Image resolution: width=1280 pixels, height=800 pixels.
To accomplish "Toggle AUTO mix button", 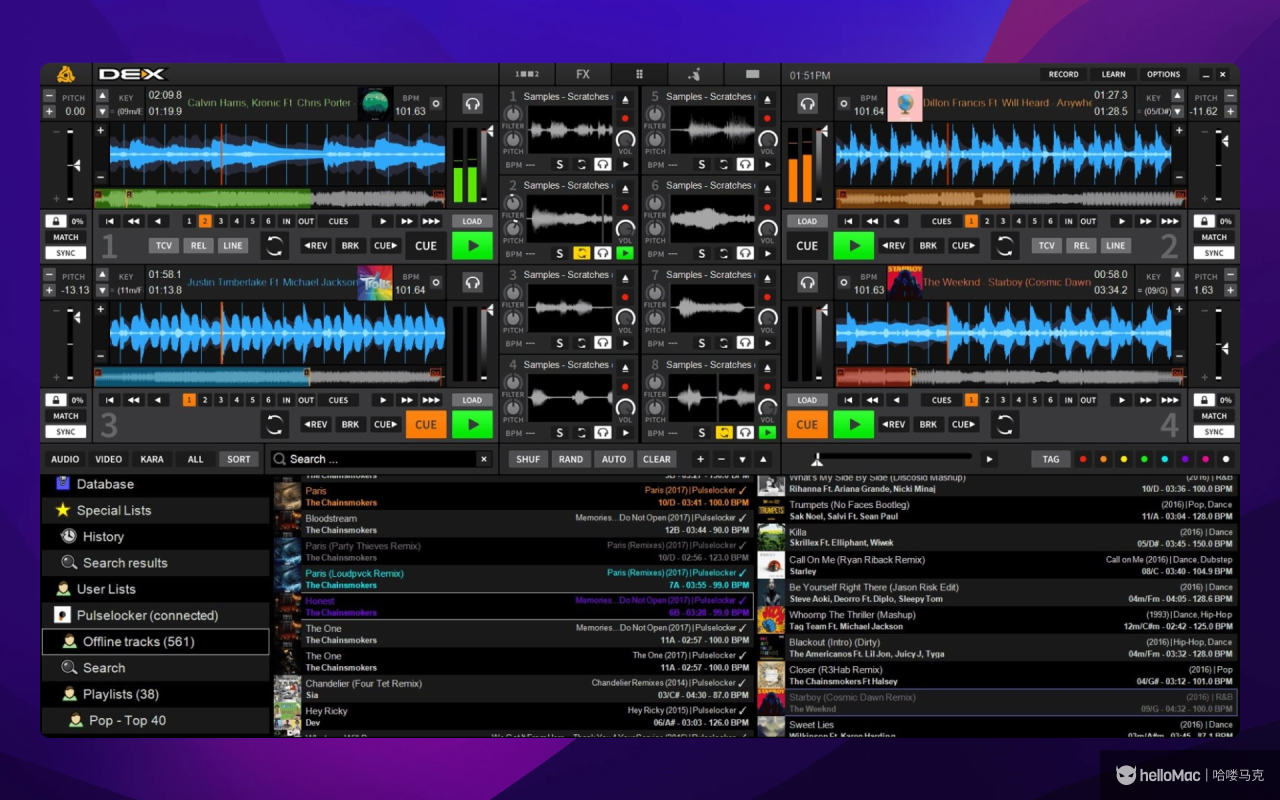I will [614, 459].
